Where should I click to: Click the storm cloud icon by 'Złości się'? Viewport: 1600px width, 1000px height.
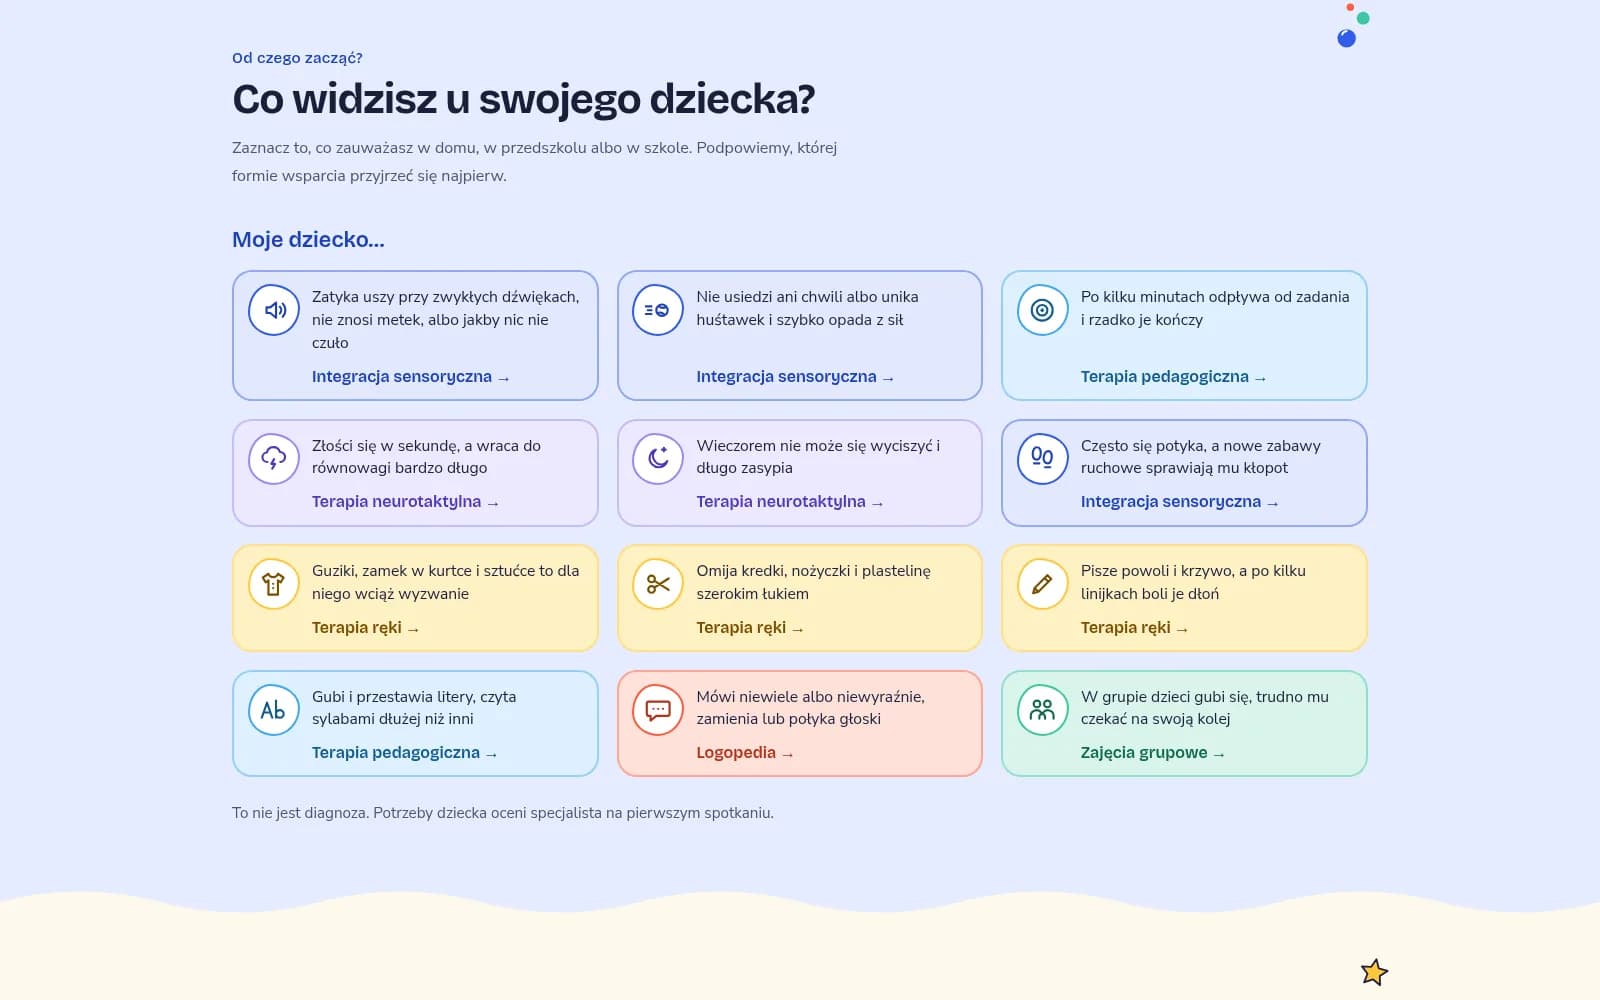pos(274,459)
